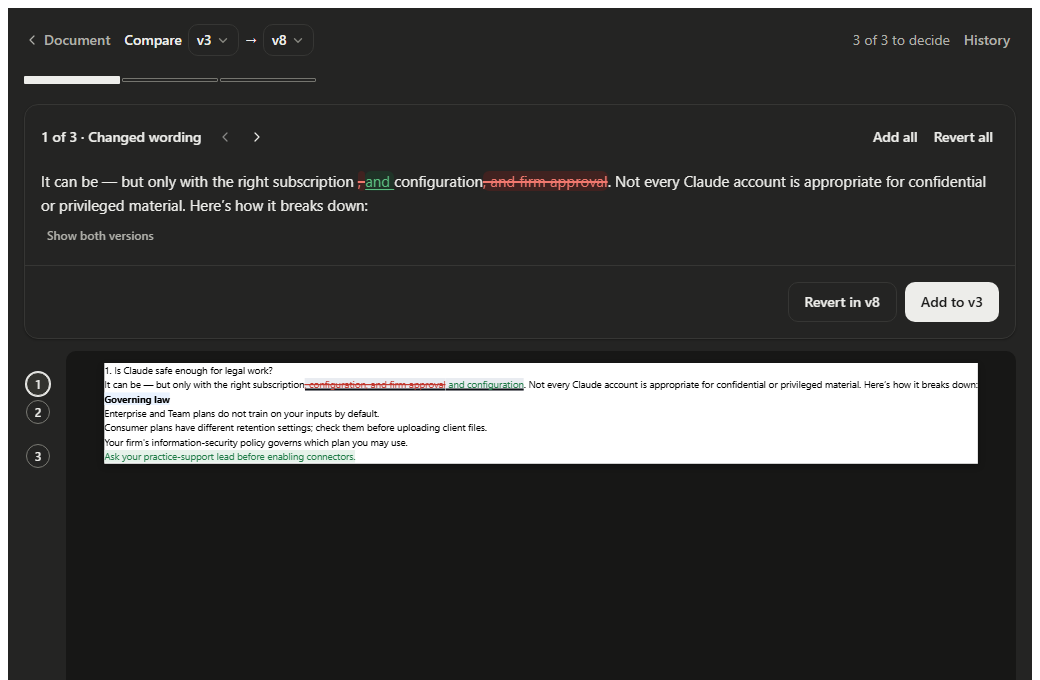Click 'Enterprise and Team plans' preview line
1040x680 pixels.
[x=241, y=414]
